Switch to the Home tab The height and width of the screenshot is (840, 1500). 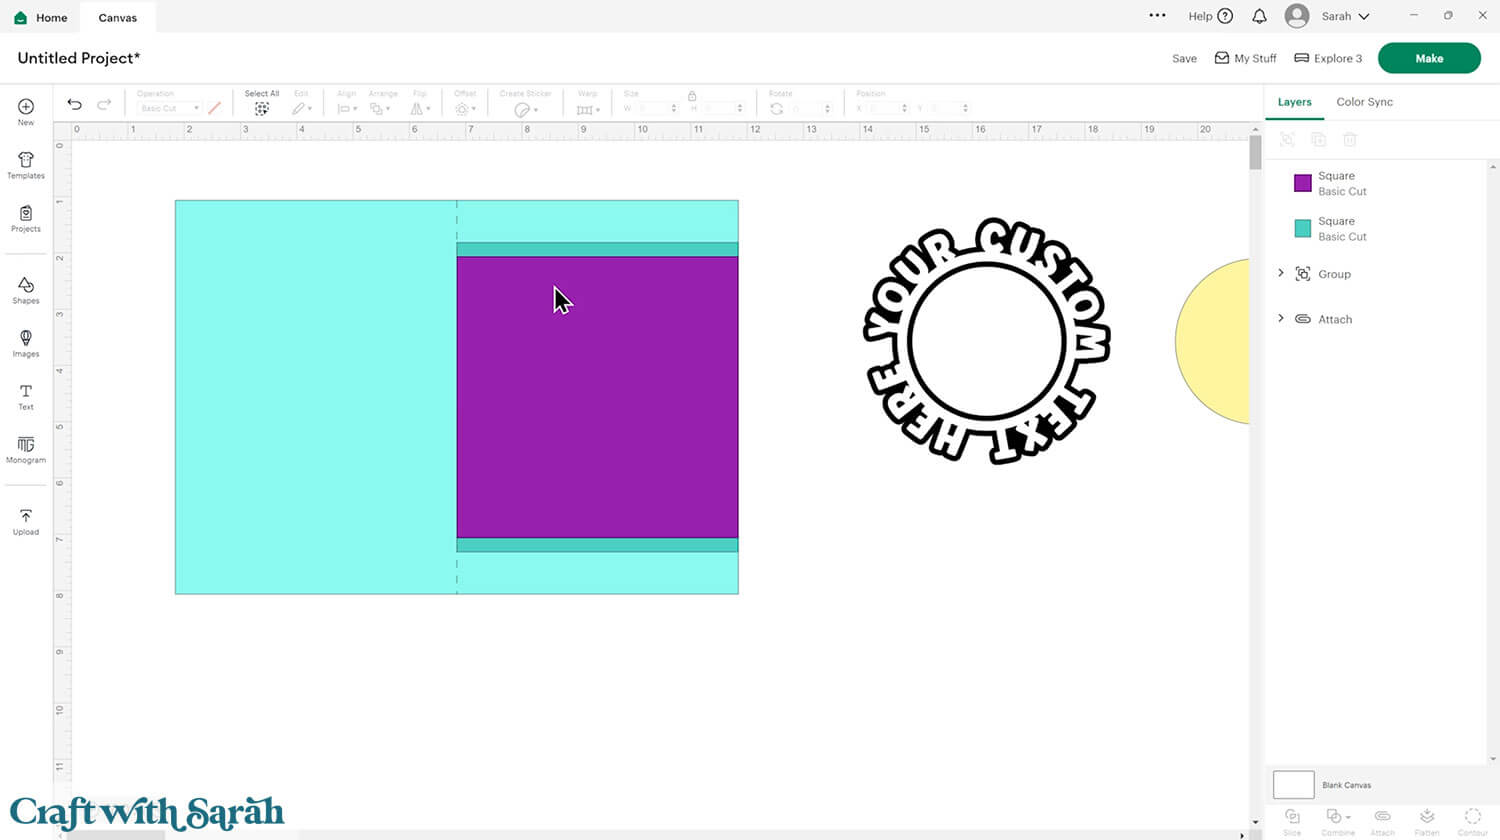tap(41, 17)
